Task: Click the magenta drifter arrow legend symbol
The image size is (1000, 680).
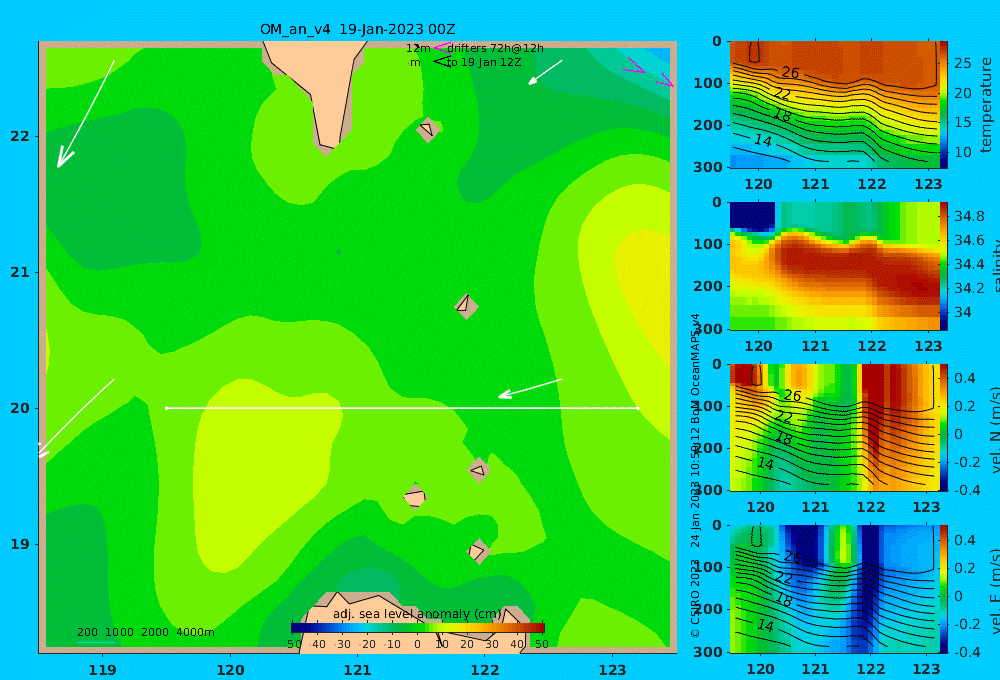Action: point(442,47)
